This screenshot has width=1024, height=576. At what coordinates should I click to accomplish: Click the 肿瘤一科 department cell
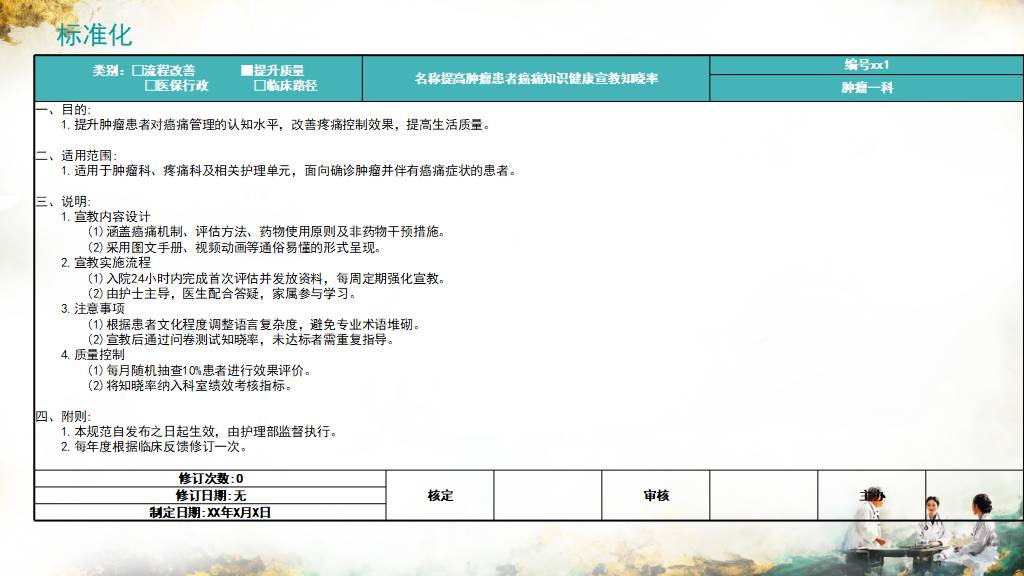point(866,88)
